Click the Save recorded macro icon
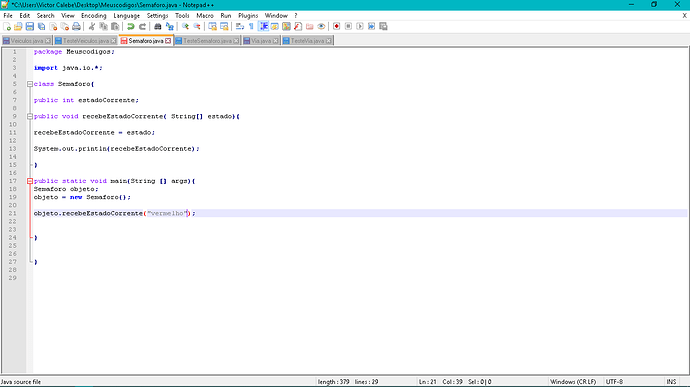The height and width of the screenshot is (387, 690). [383, 26]
